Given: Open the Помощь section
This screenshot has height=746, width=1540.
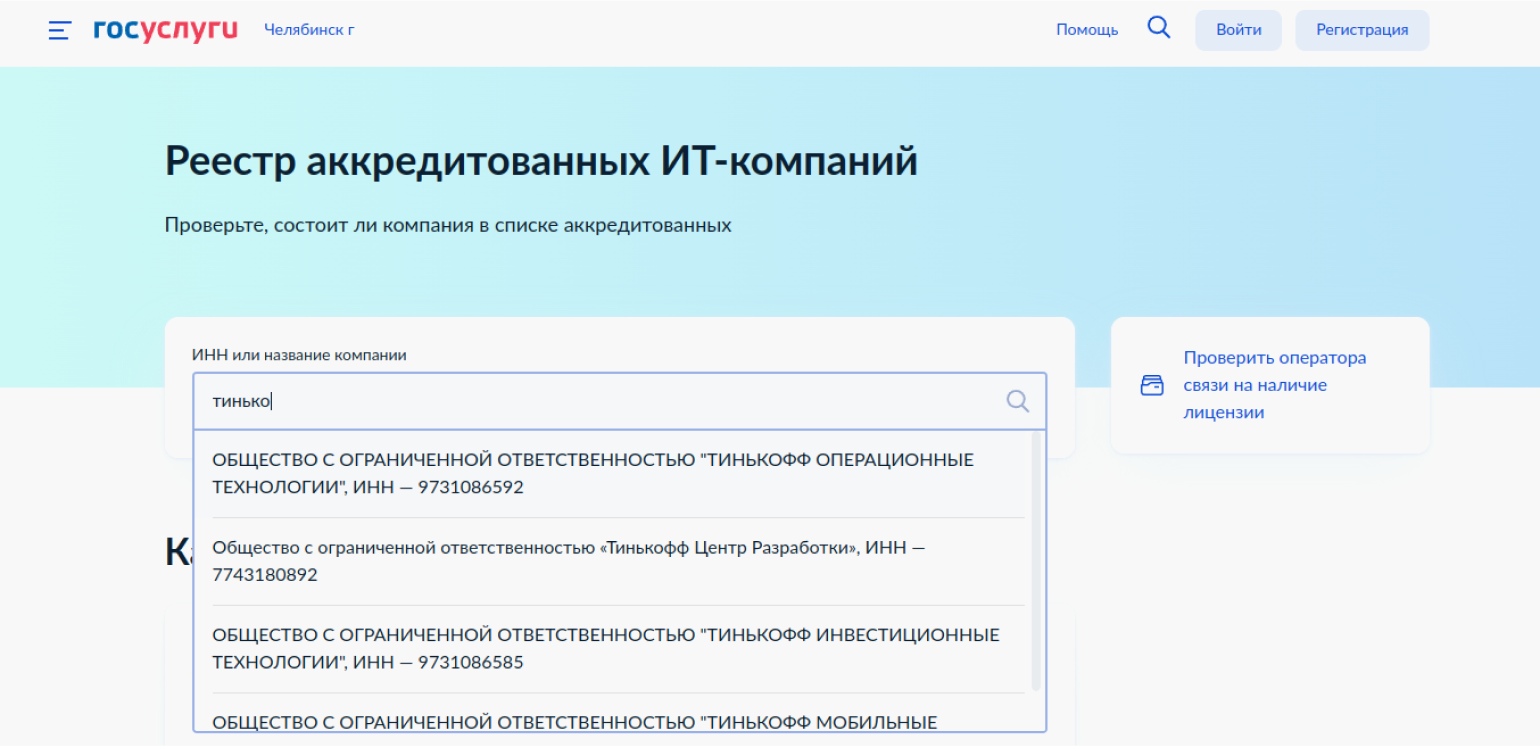Looking at the screenshot, I should [x=1087, y=30].
